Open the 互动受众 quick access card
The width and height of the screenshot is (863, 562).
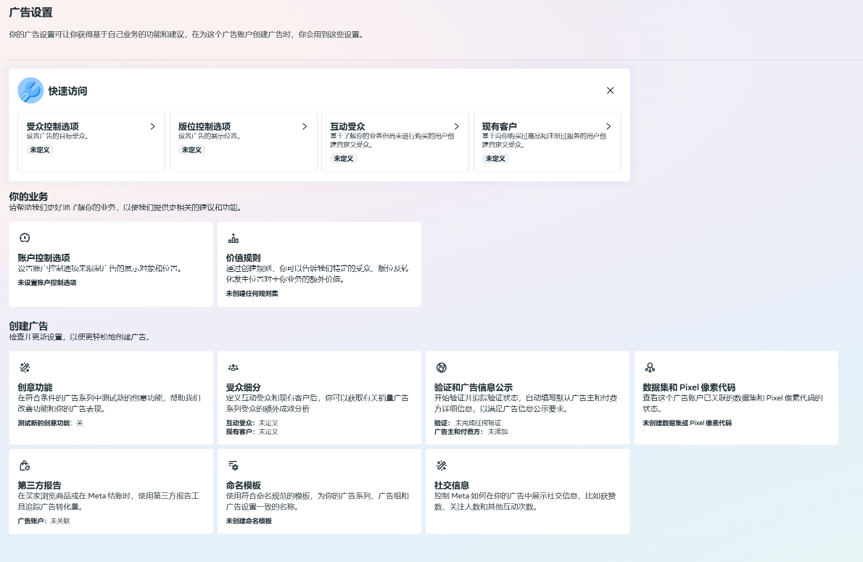tap(395, 142)
